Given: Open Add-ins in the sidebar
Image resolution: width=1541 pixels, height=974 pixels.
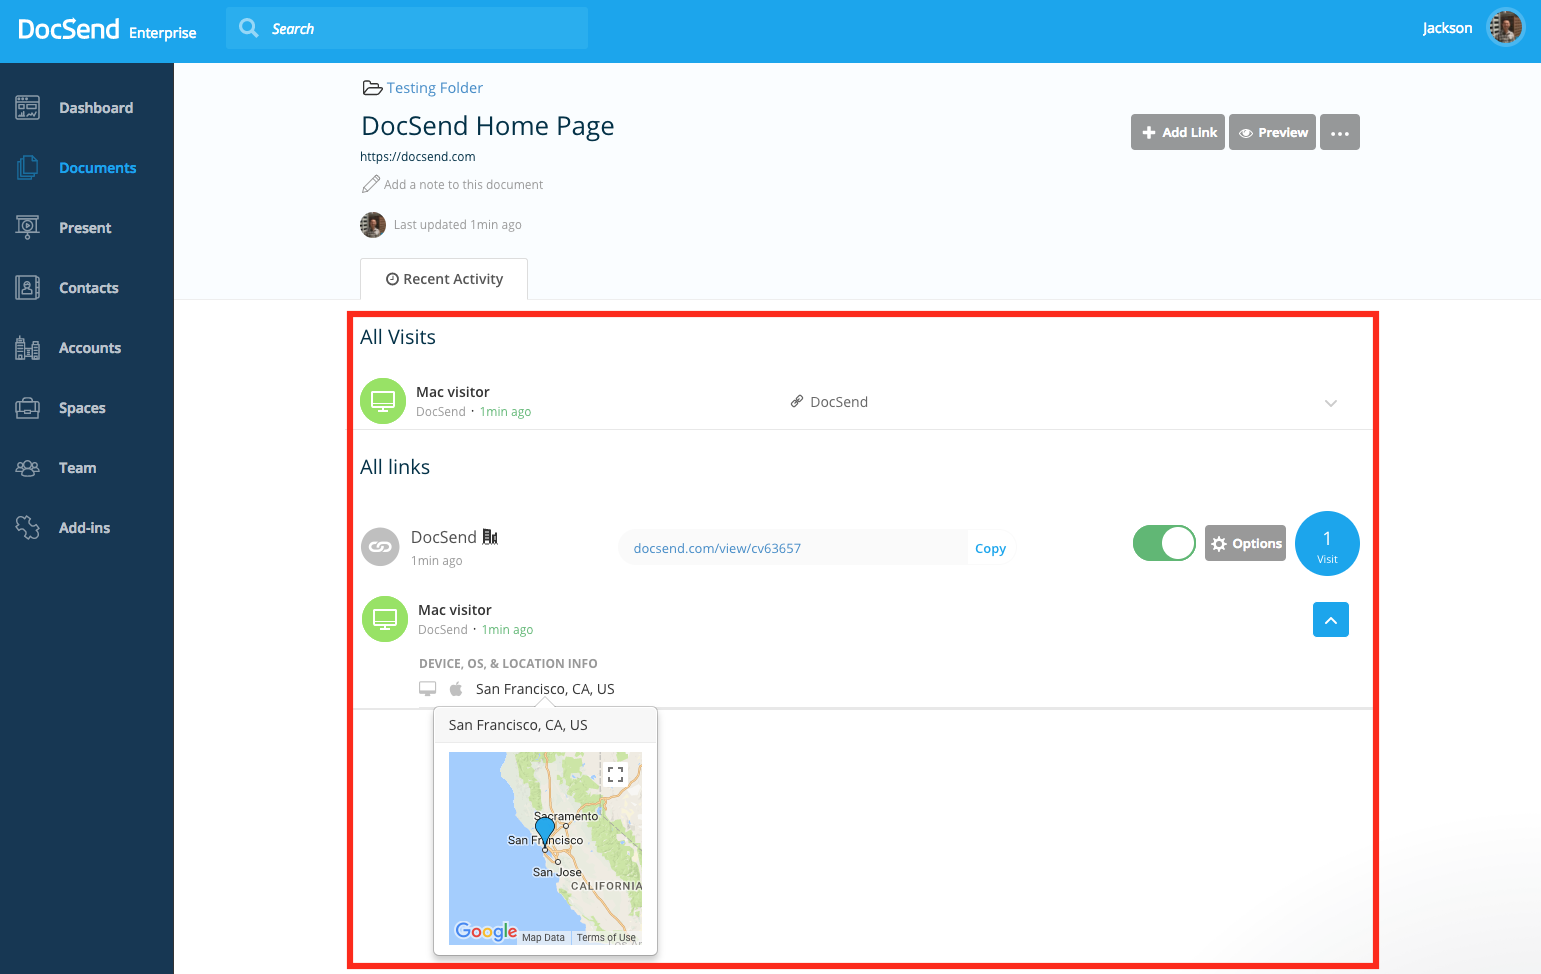Looking at the screenshot, I should point(84,528).
